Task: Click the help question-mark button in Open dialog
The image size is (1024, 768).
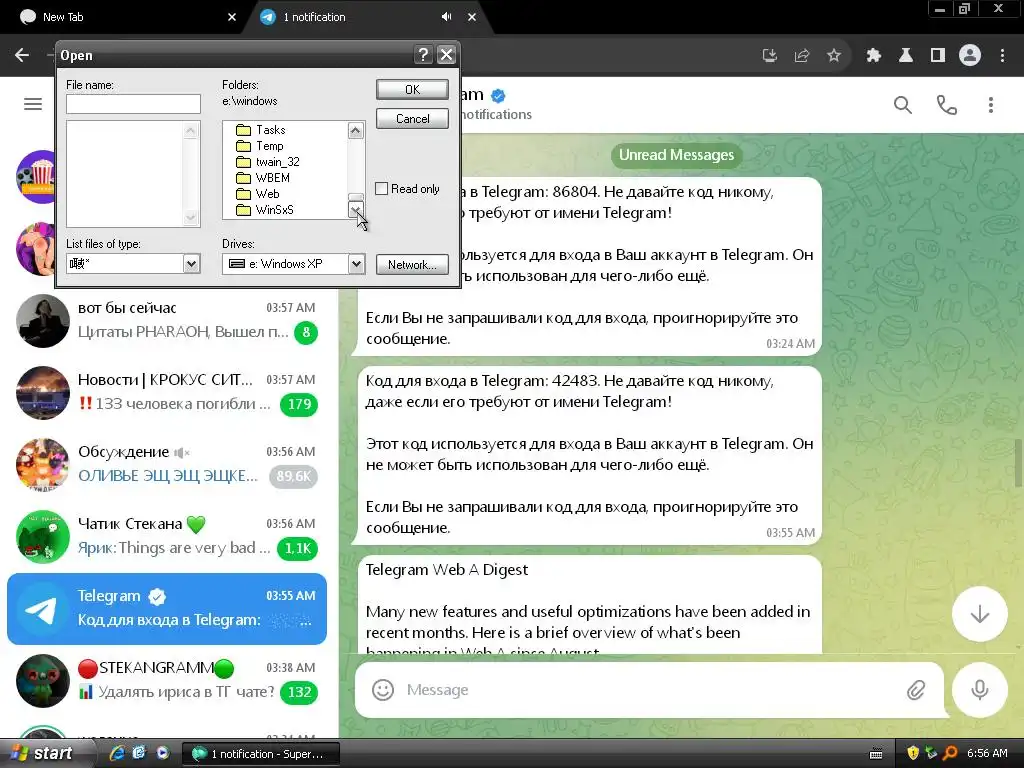Action: coord(423,55)
